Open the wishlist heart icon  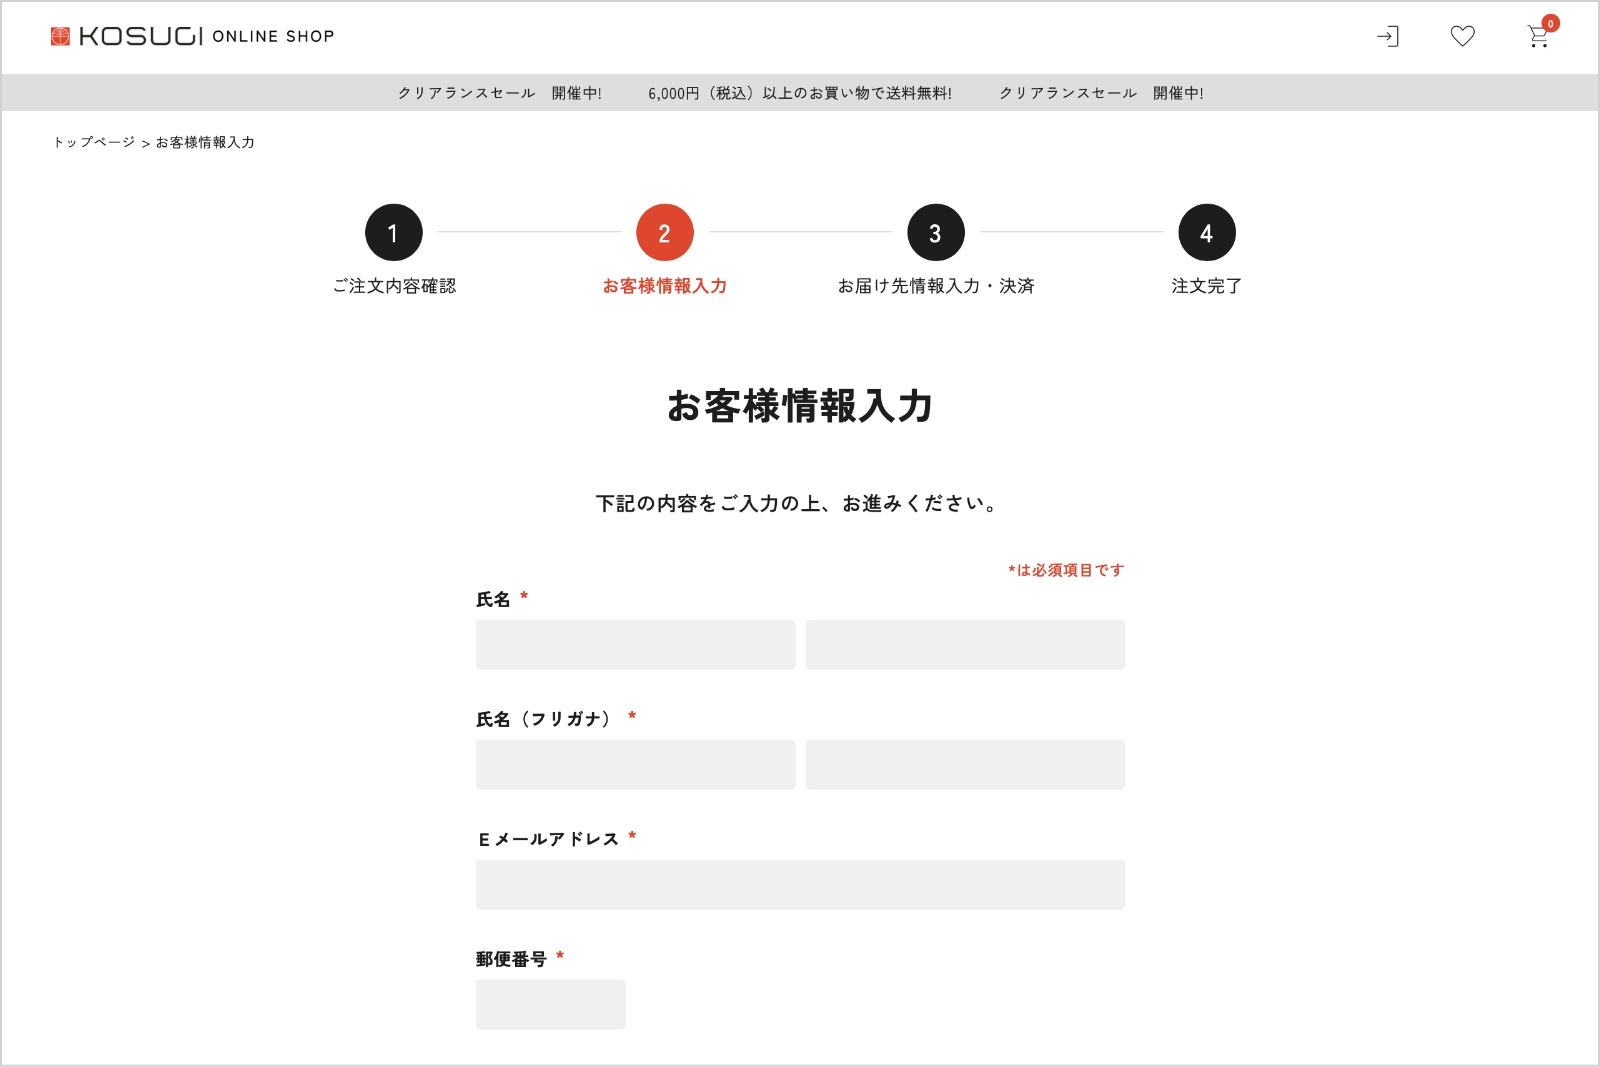1462,37
